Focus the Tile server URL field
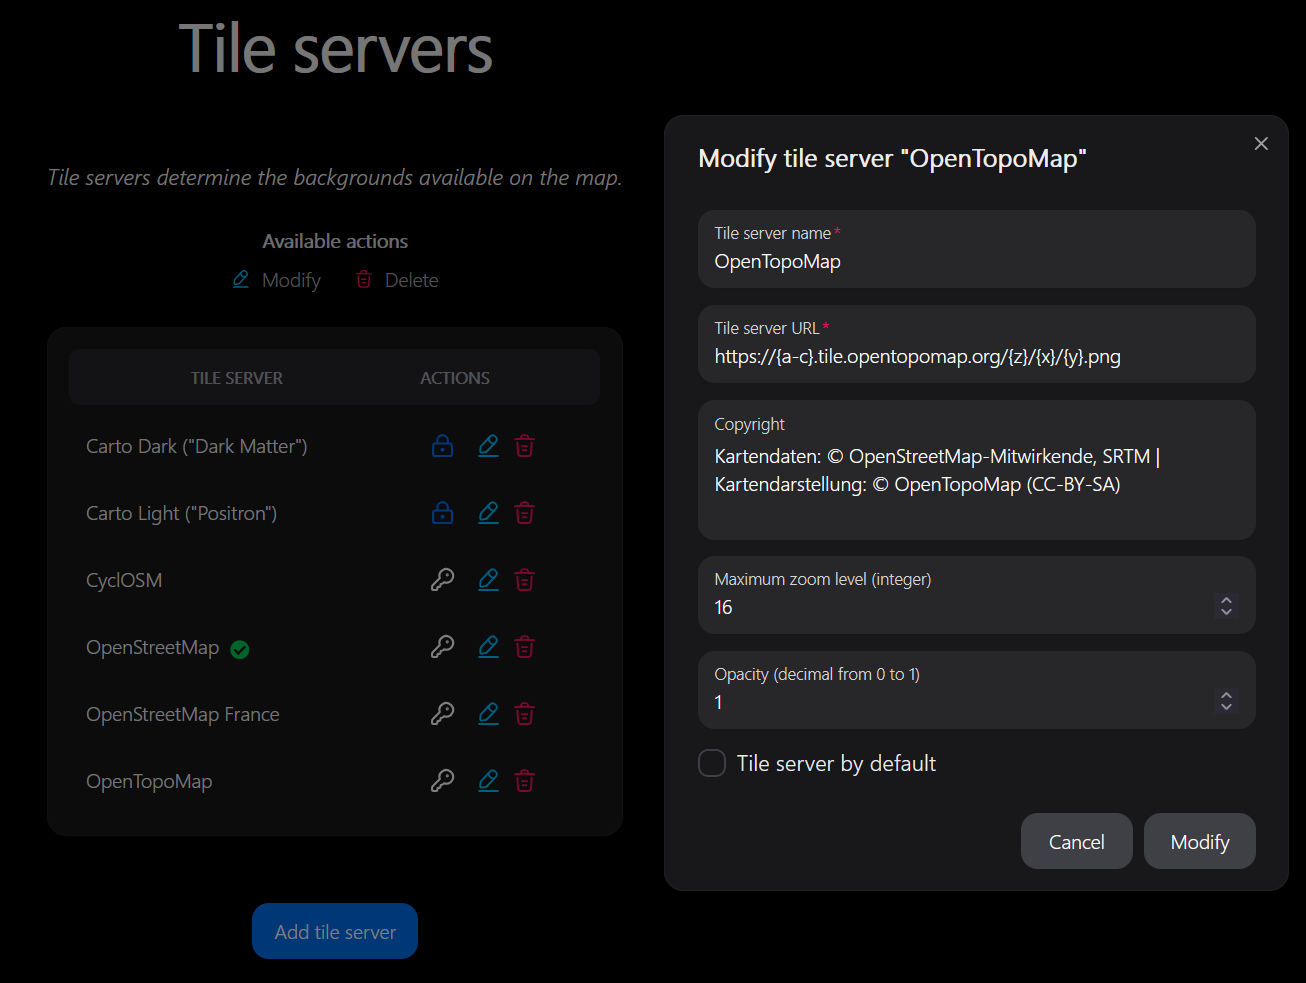This screenshot has height=983, width=1306. (977, 344)
